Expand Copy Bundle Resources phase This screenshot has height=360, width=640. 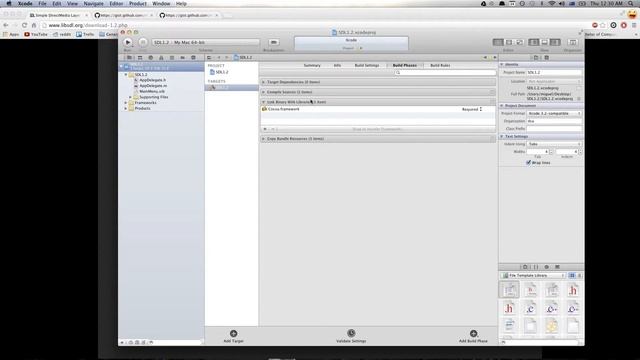pyautogui.click(x=263, y=139)
